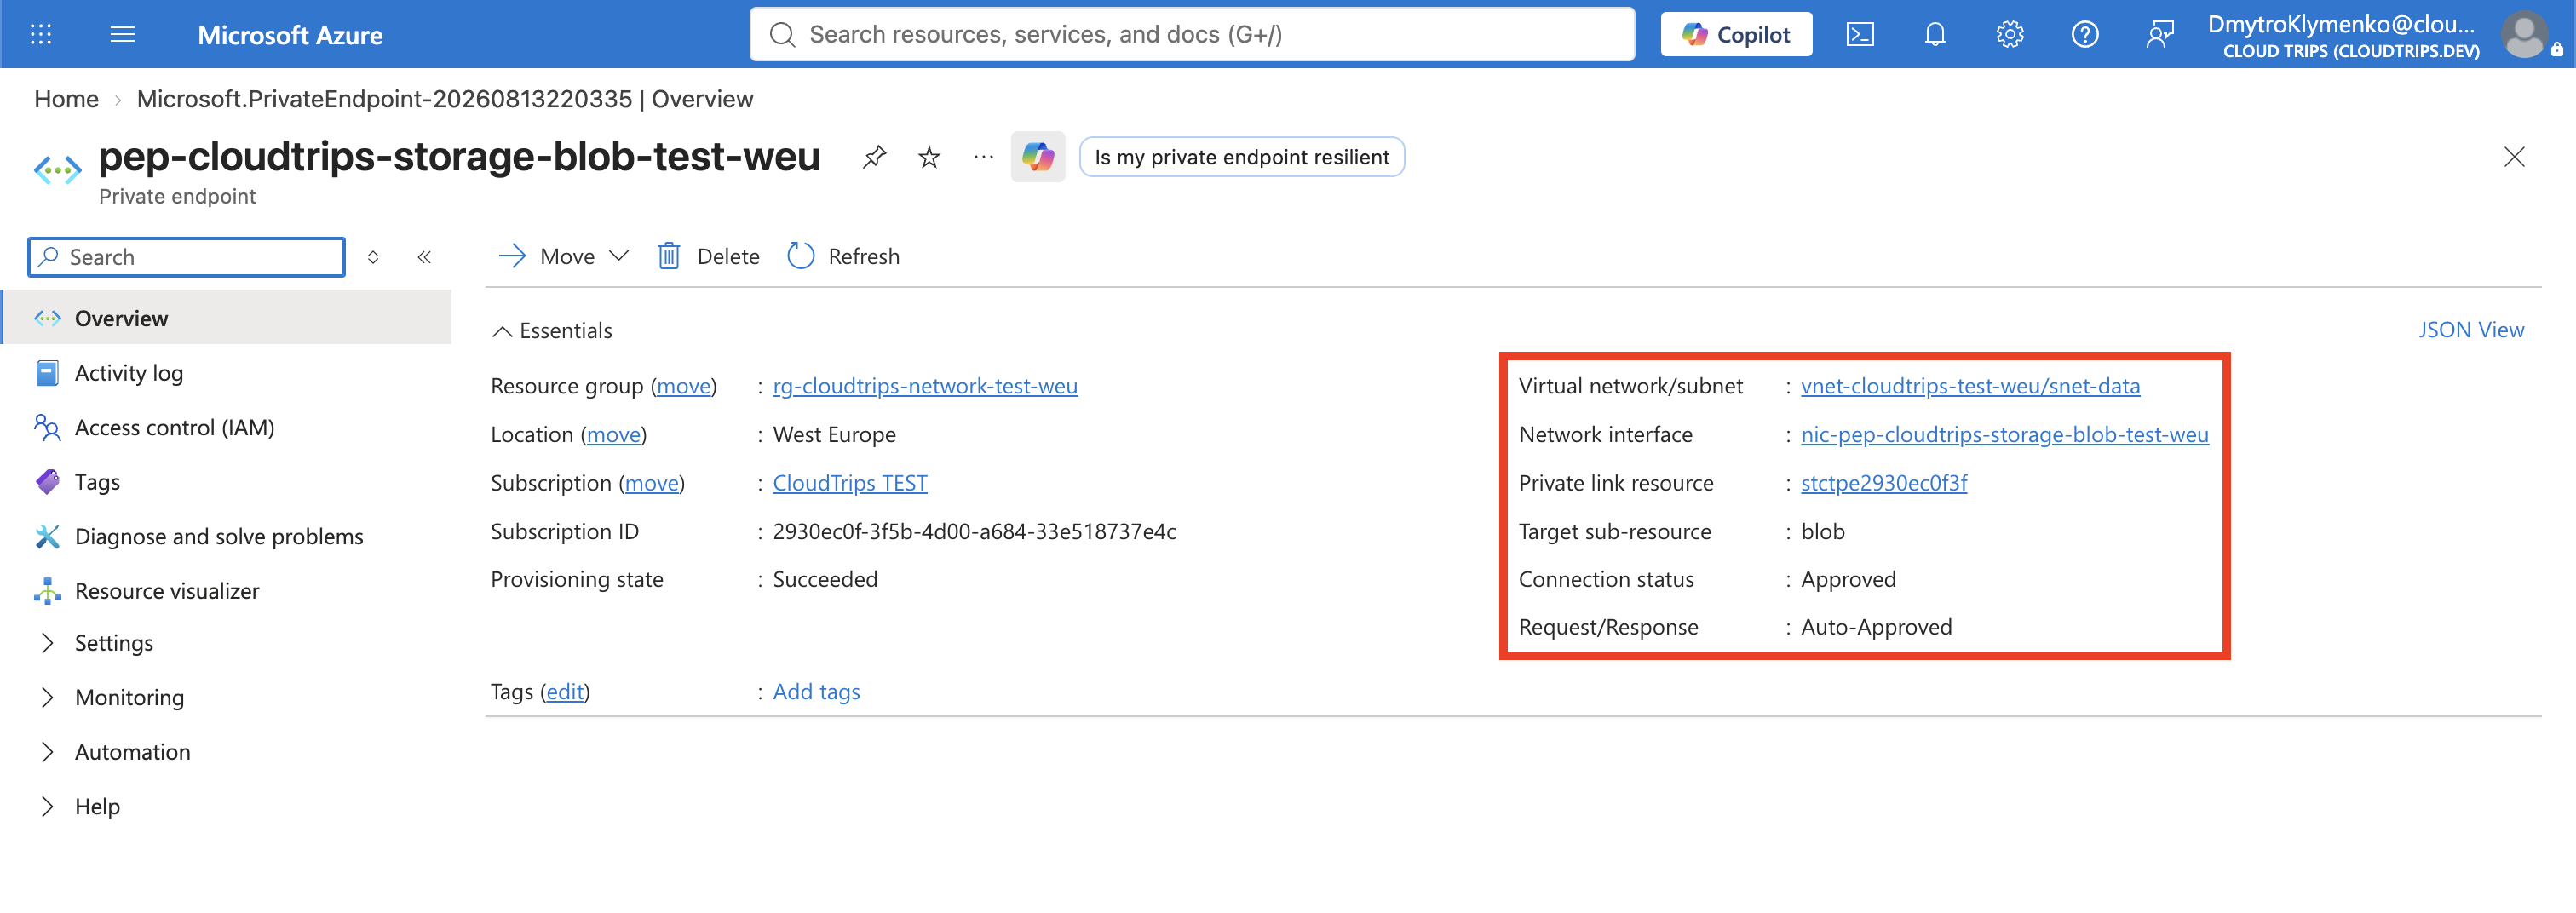This screenshot has height=913, width=2576.
Task: Click the Delete toolbar button
Action: [708, 257]
